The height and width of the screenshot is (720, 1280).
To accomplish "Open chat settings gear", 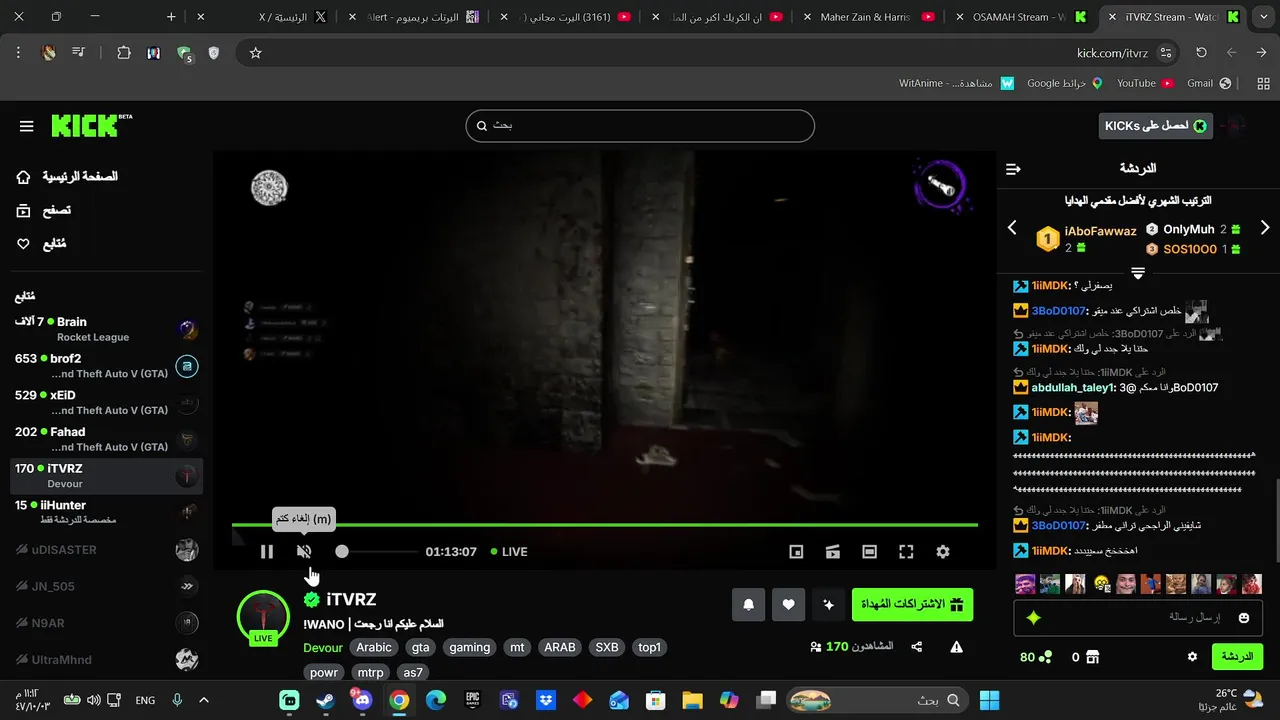I will tap(1192, 657).
